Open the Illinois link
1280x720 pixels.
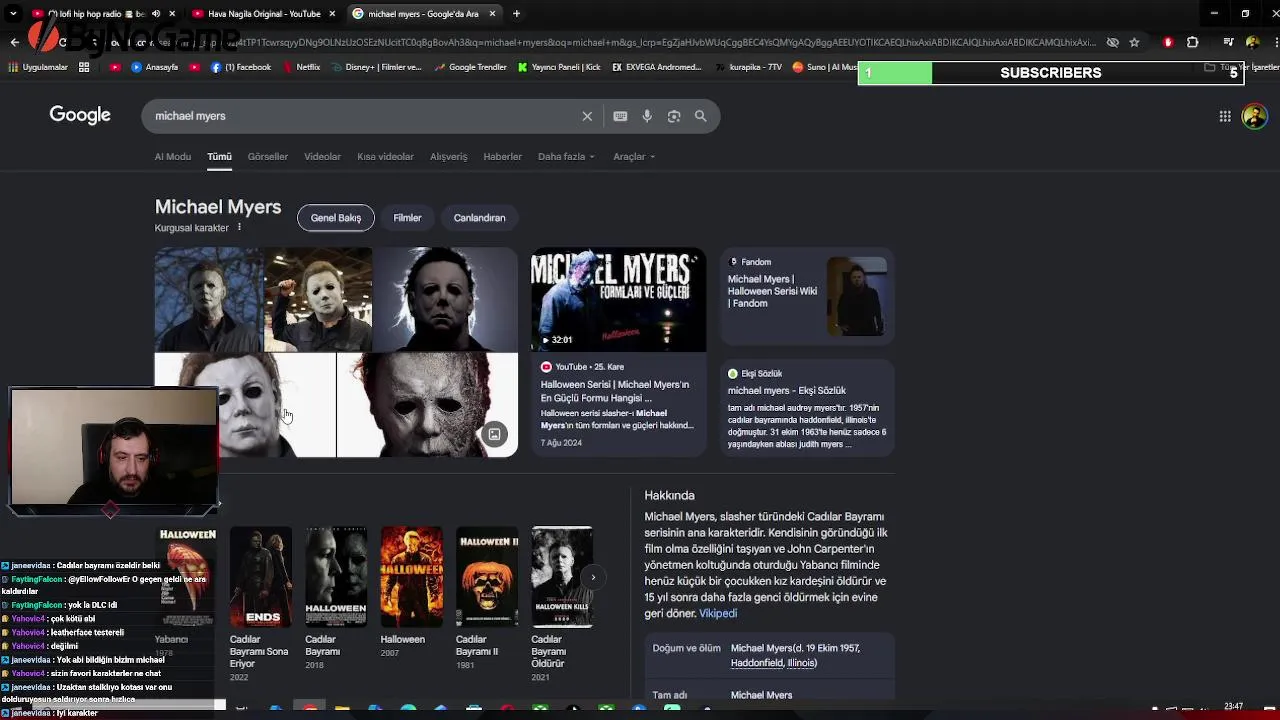[x=802, y=663]
